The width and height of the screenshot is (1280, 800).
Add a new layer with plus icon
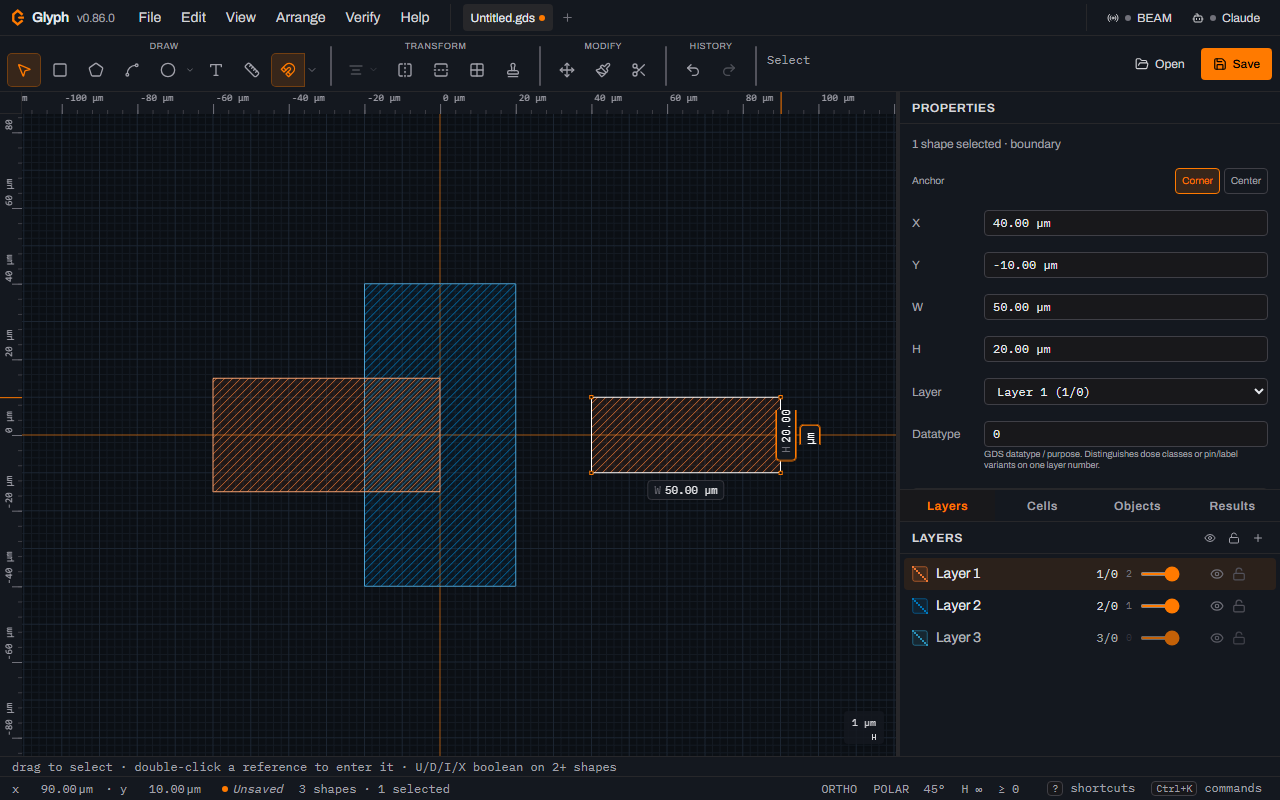tap(1258, 538)
